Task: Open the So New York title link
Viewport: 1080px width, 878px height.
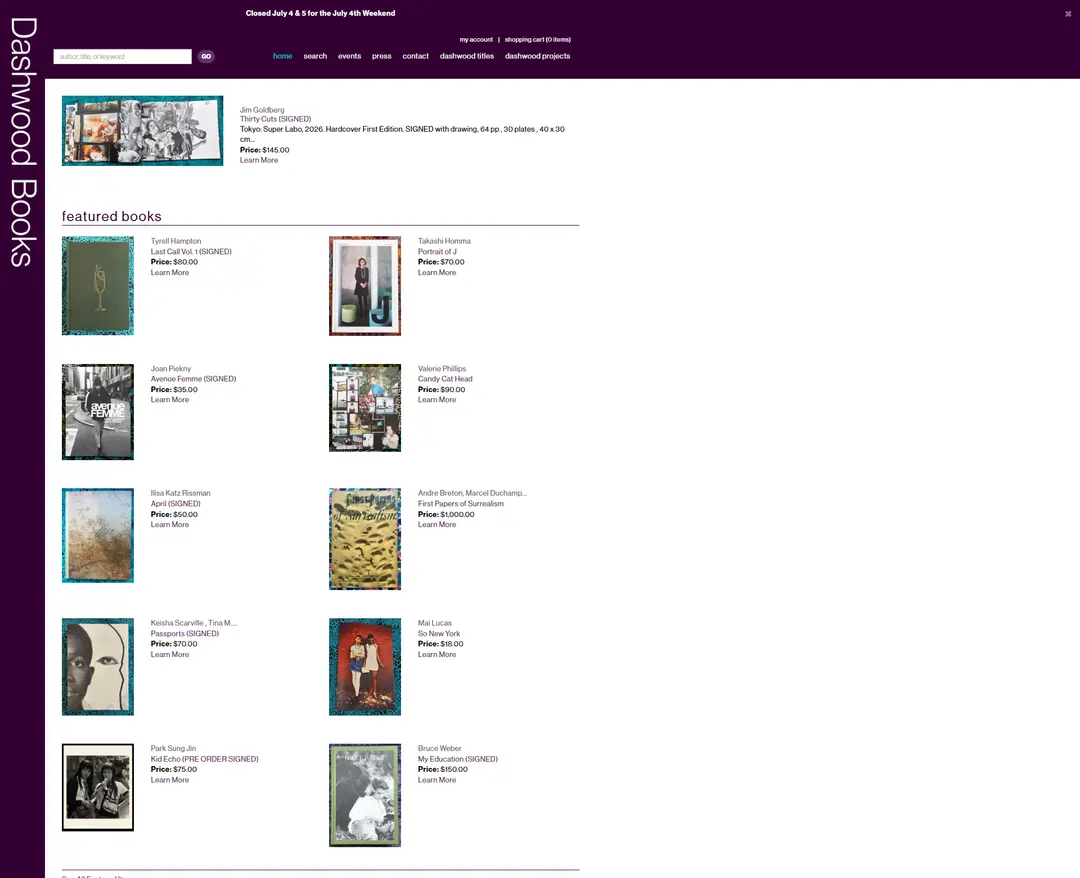Action: point(439,634)
